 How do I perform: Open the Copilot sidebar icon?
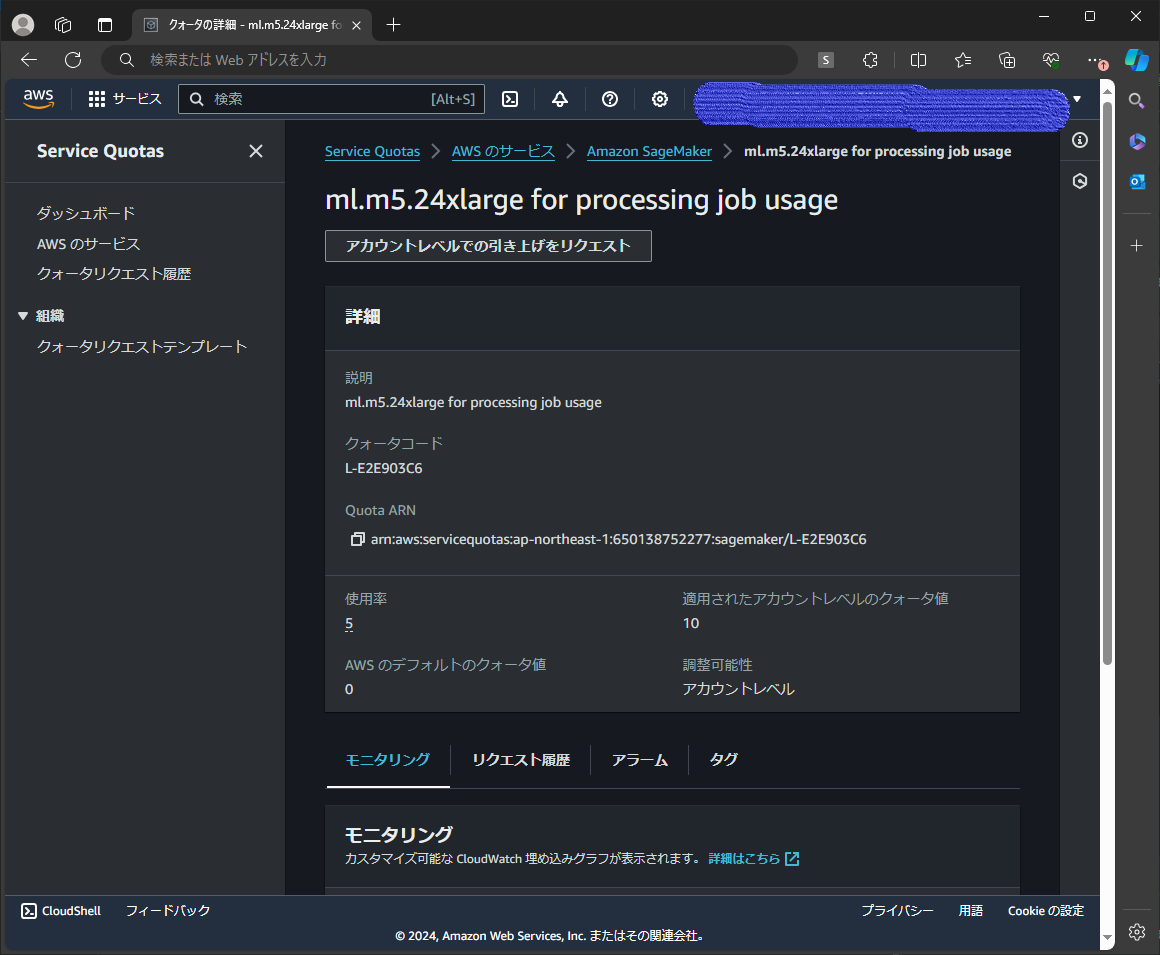coord(1137,60)
